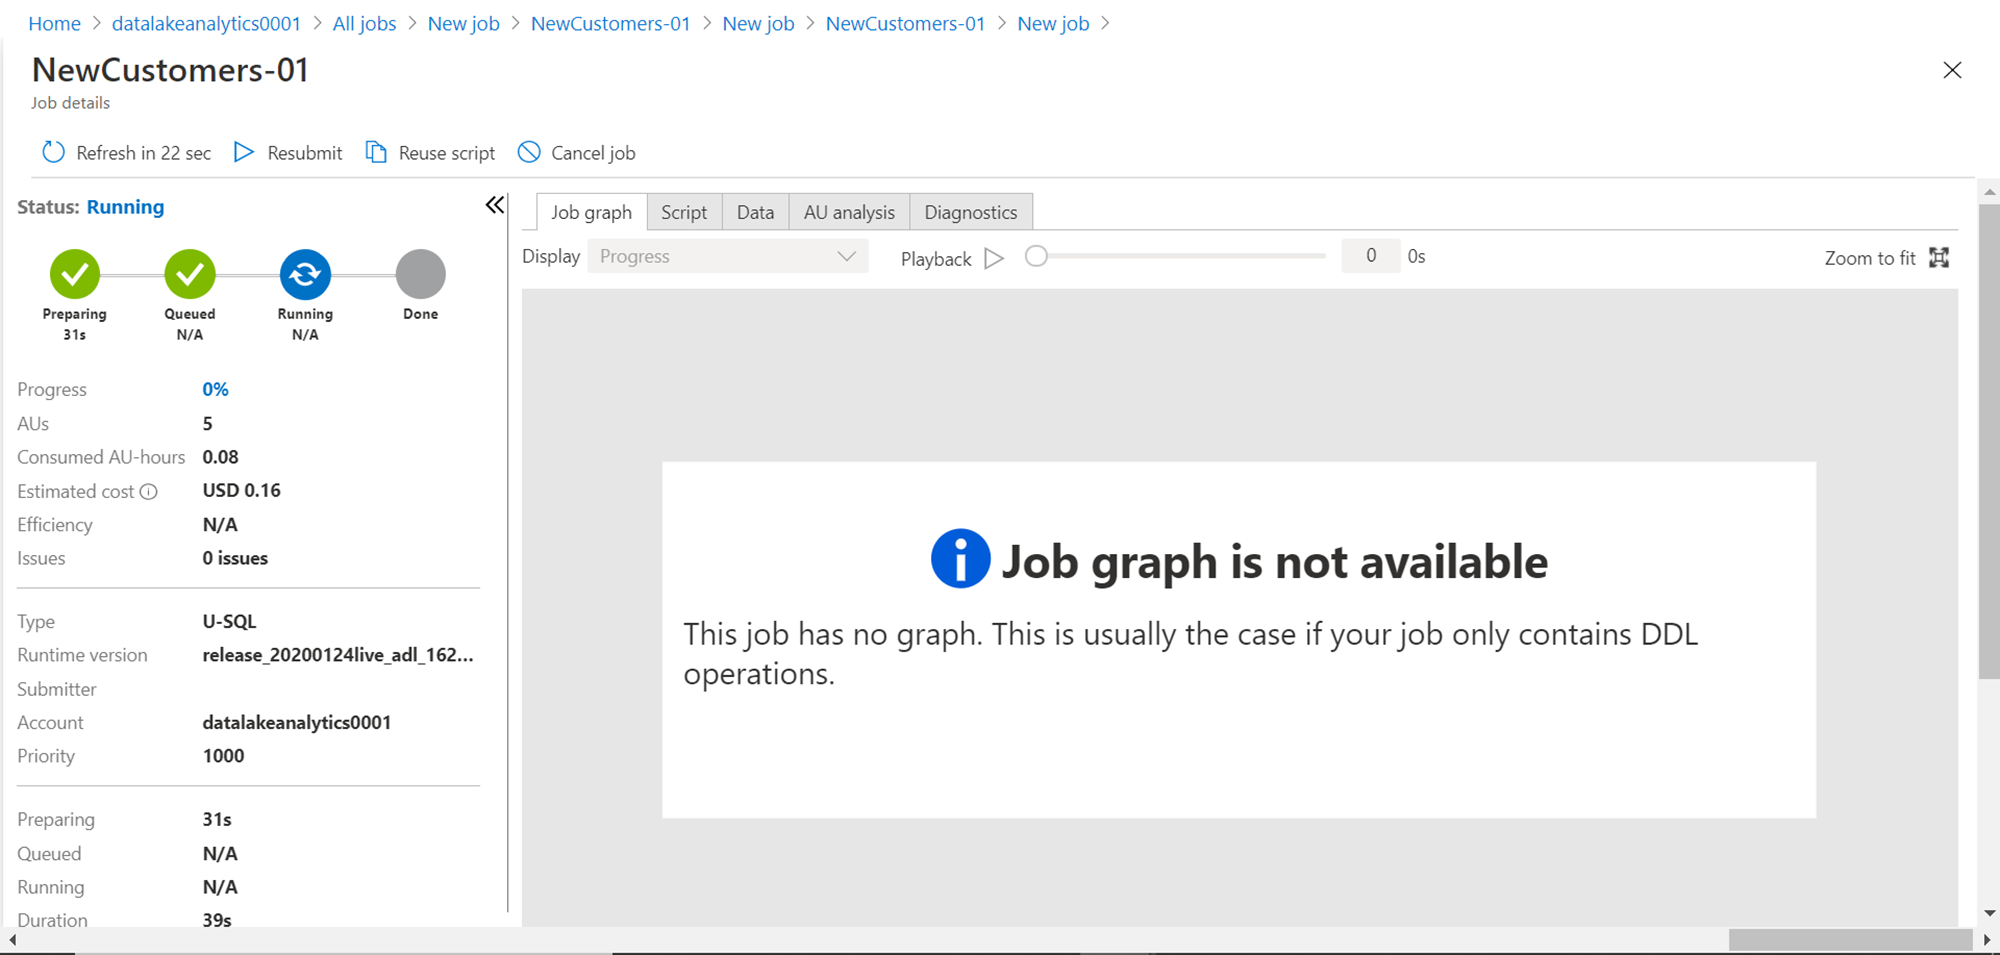This screenshot has width=2000, height=955.
Task: Click the playback slider handle
Action: (x=1036, y=256)
